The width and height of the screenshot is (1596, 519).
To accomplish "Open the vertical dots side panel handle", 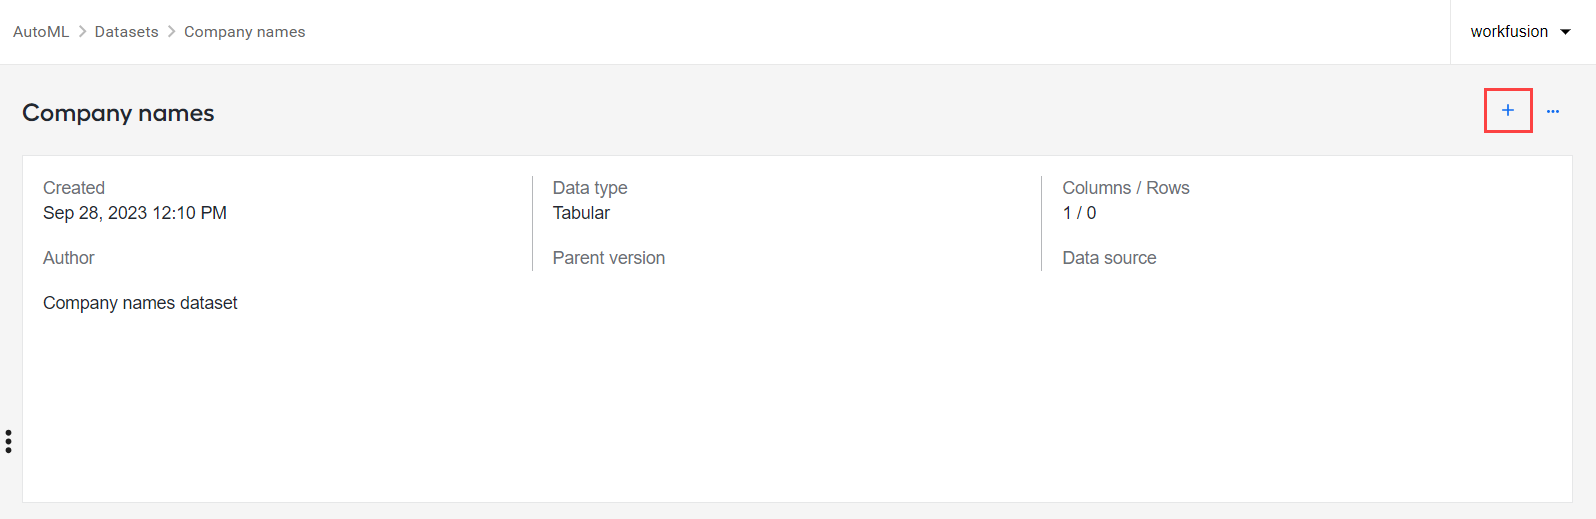I will (8, 441).
